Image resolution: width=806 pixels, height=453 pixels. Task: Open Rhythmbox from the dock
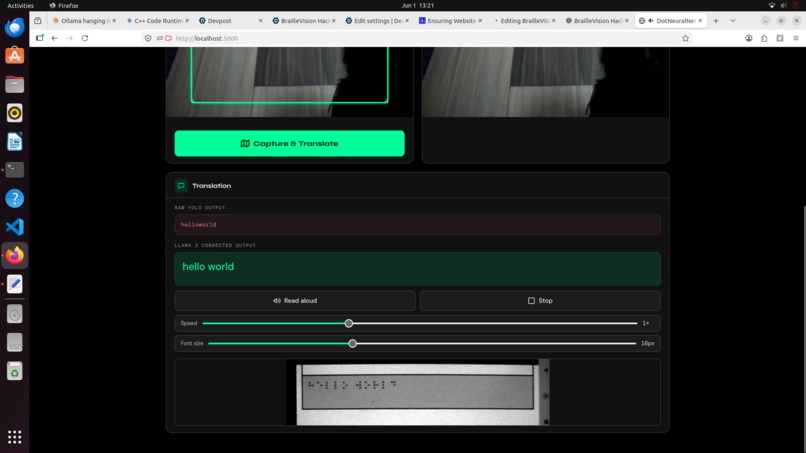(14, 113)
